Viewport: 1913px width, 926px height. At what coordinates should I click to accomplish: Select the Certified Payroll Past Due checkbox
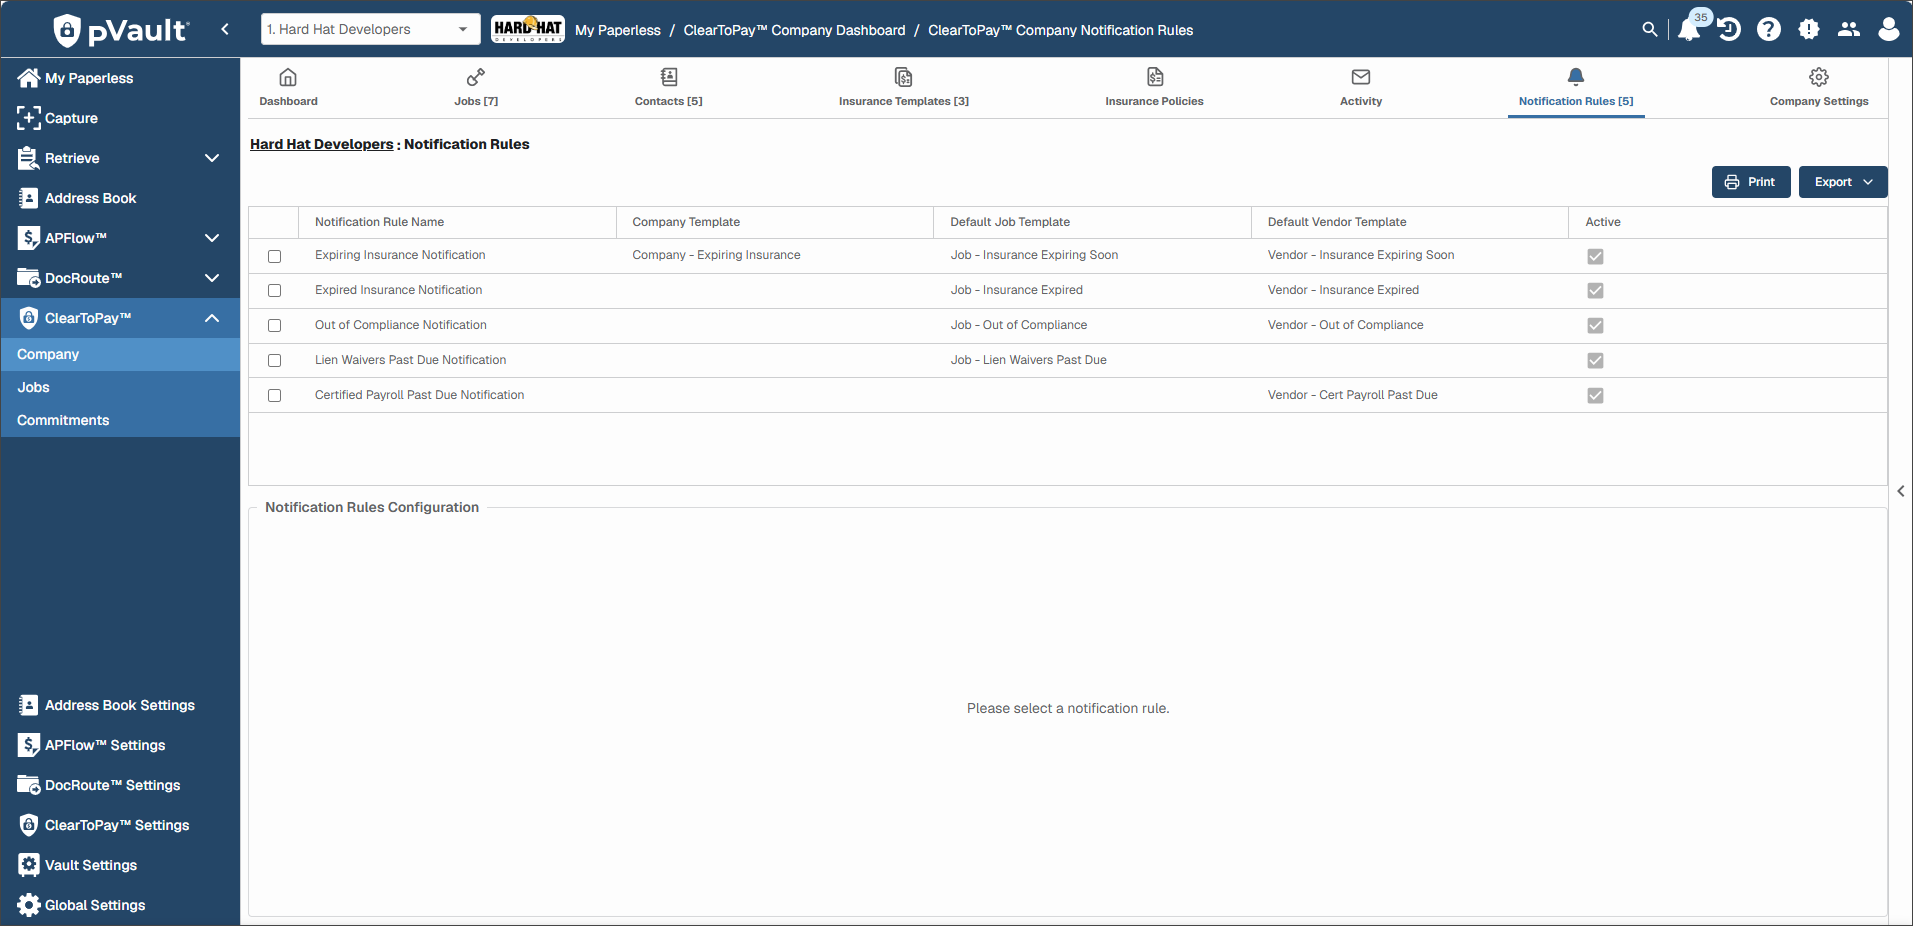coord(274,396)
